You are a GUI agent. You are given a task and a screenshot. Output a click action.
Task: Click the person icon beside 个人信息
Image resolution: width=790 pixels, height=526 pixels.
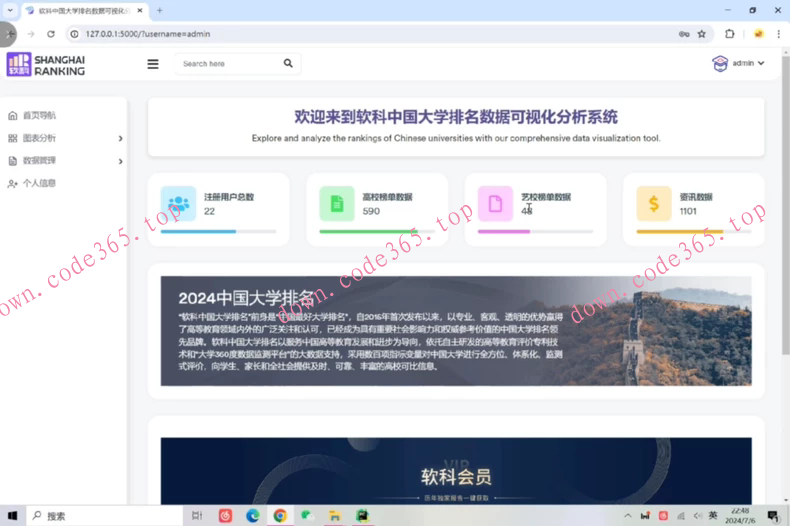coord(13,184)
